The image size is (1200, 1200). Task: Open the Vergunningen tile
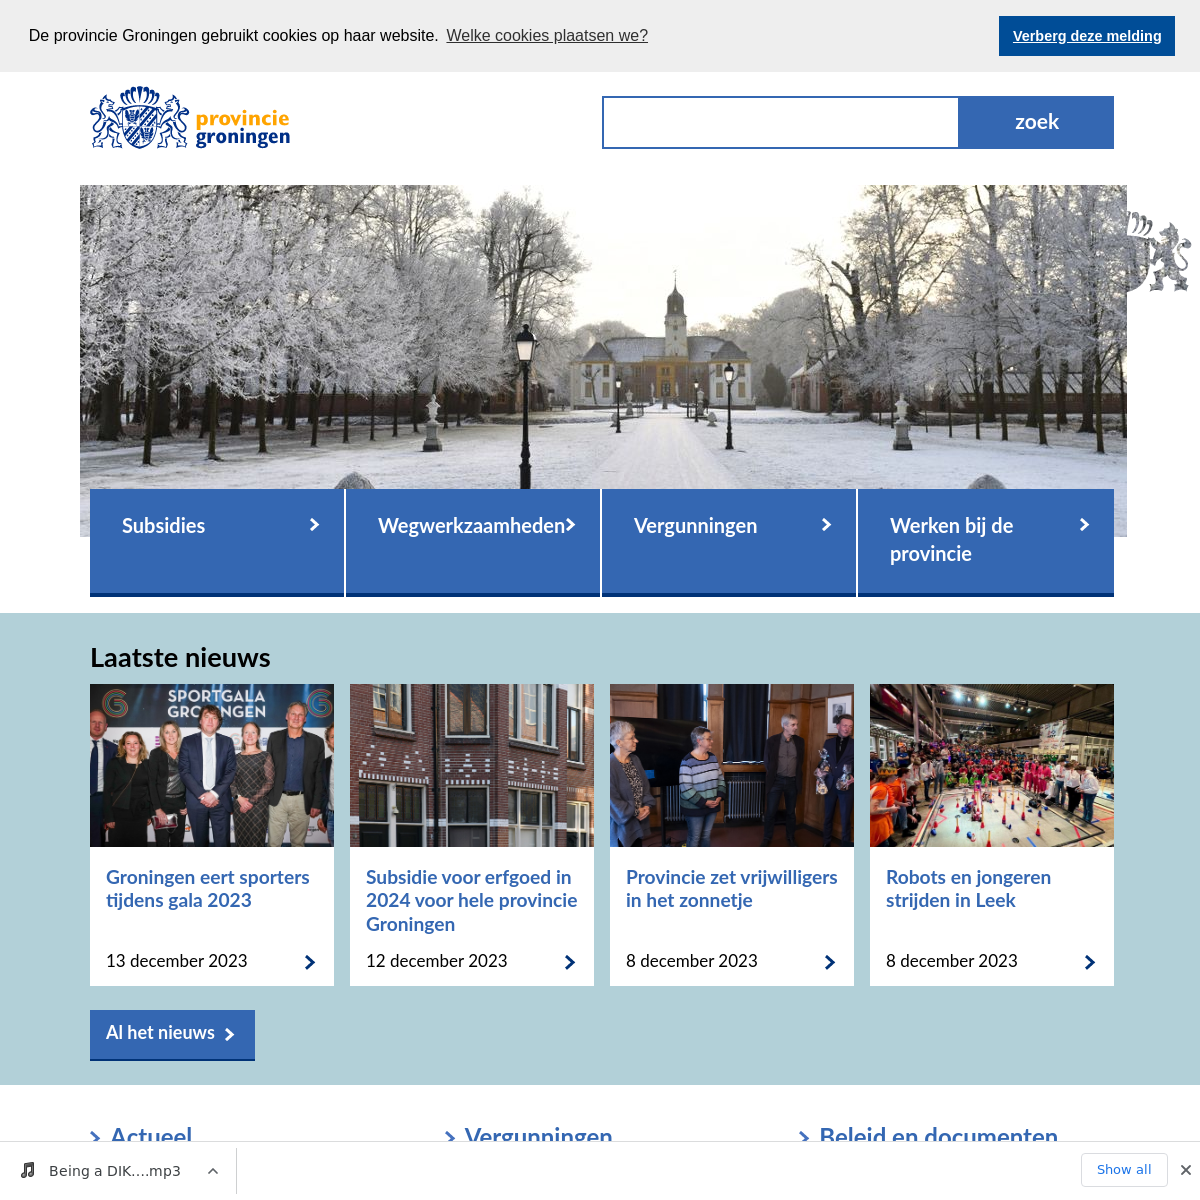(x=729, y=542)
